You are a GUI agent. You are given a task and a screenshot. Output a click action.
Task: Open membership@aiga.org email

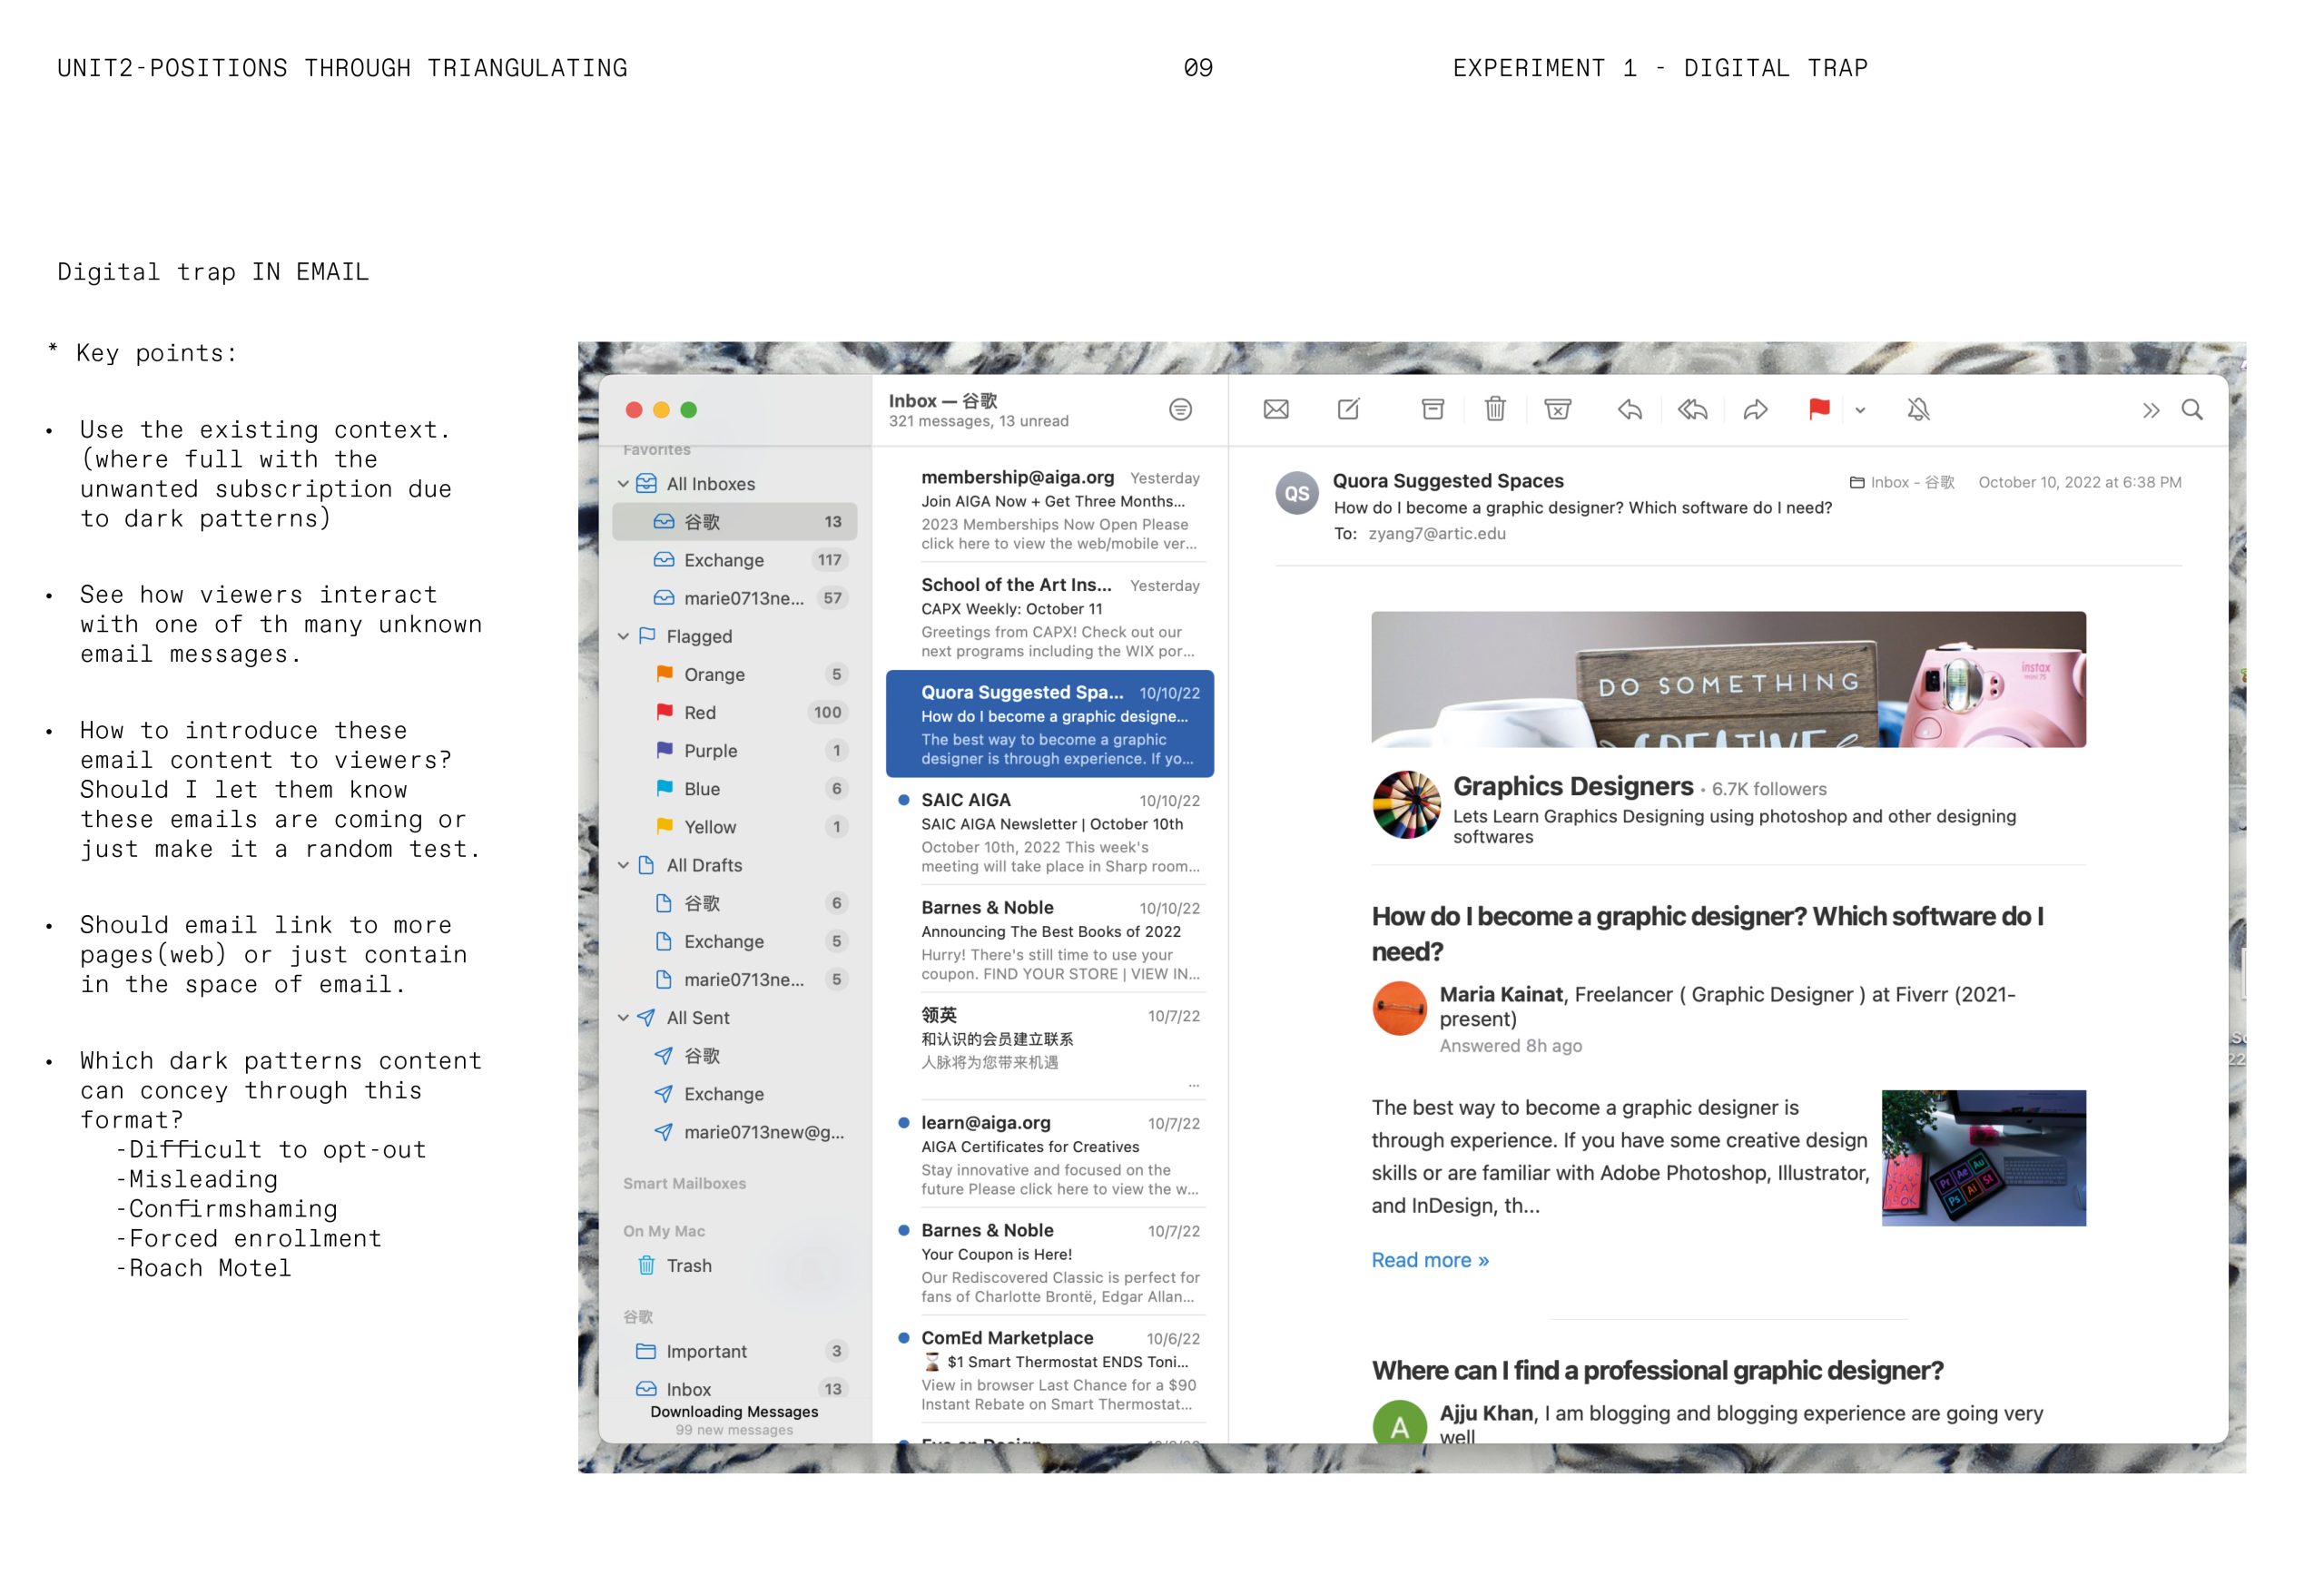pos(1050,510)
